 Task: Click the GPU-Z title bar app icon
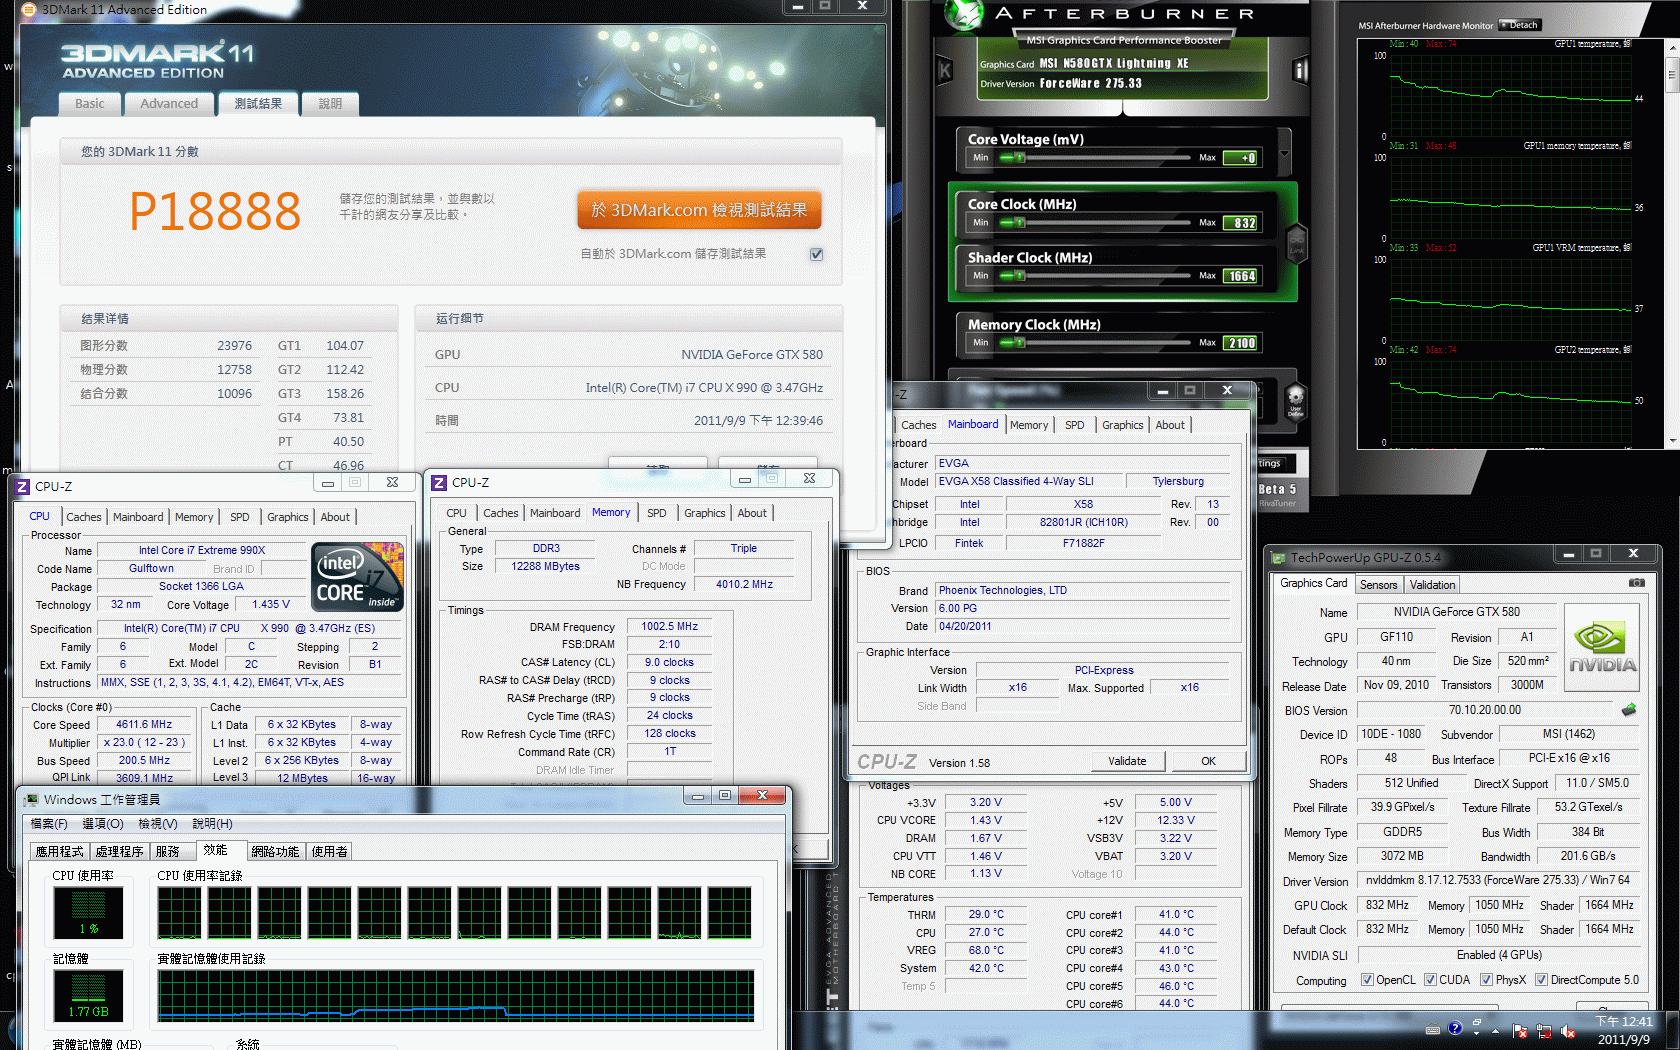pyautogui.click(x=1278, y=557)
